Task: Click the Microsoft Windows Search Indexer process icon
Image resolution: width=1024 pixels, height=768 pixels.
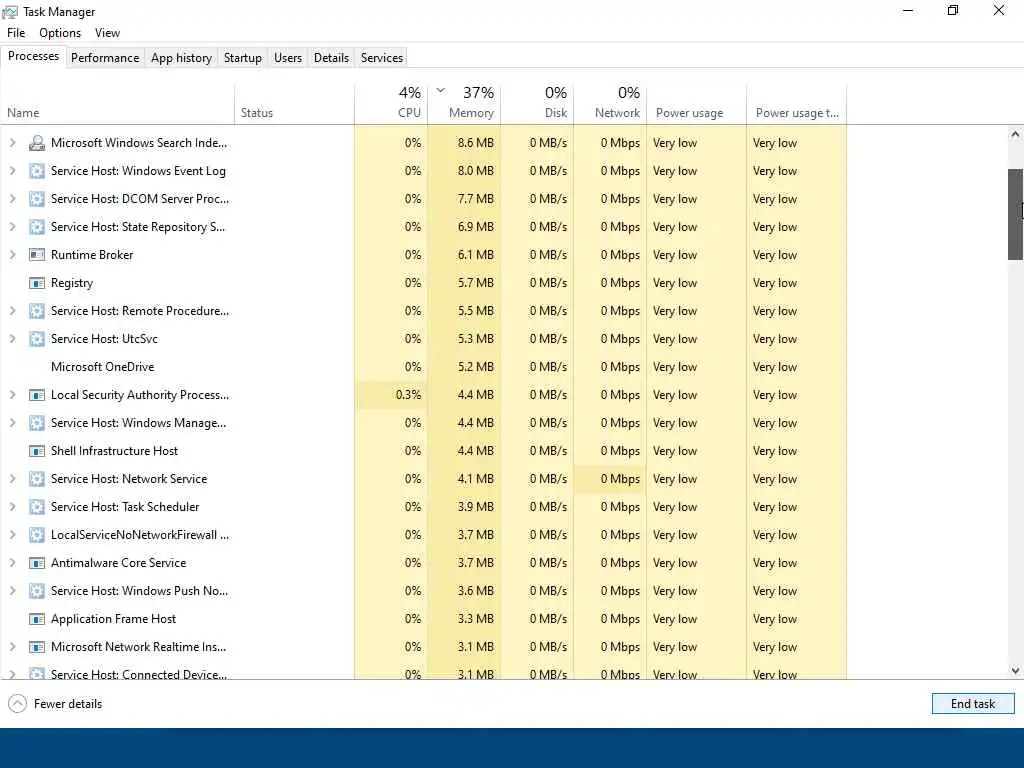Action: coord(37,143)
